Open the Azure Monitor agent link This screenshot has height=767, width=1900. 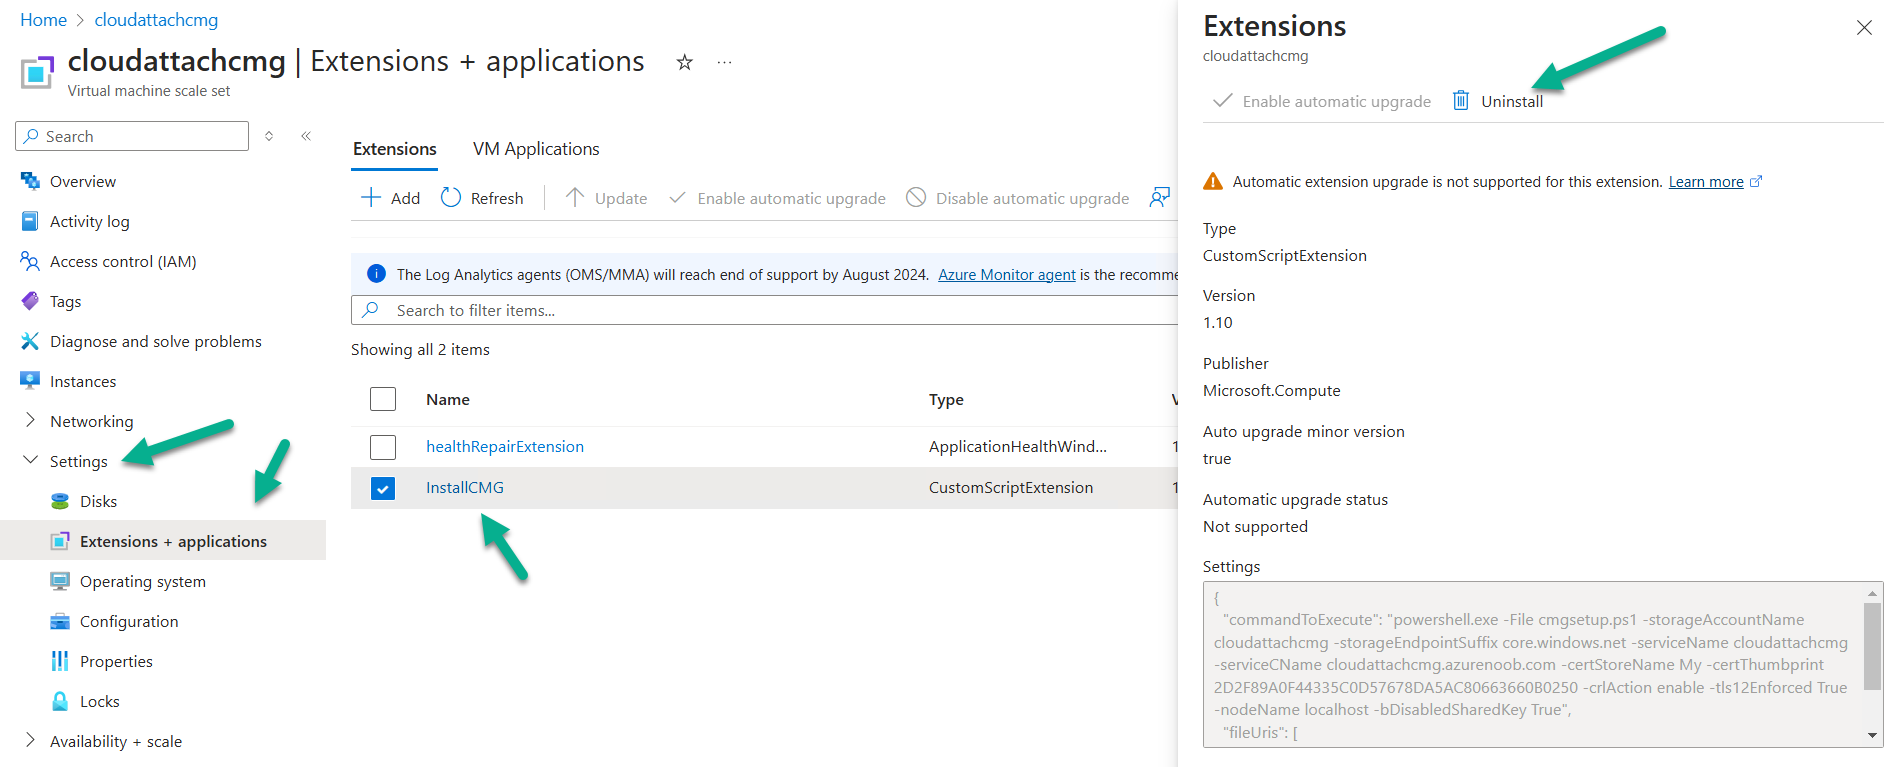(1007, 275)
